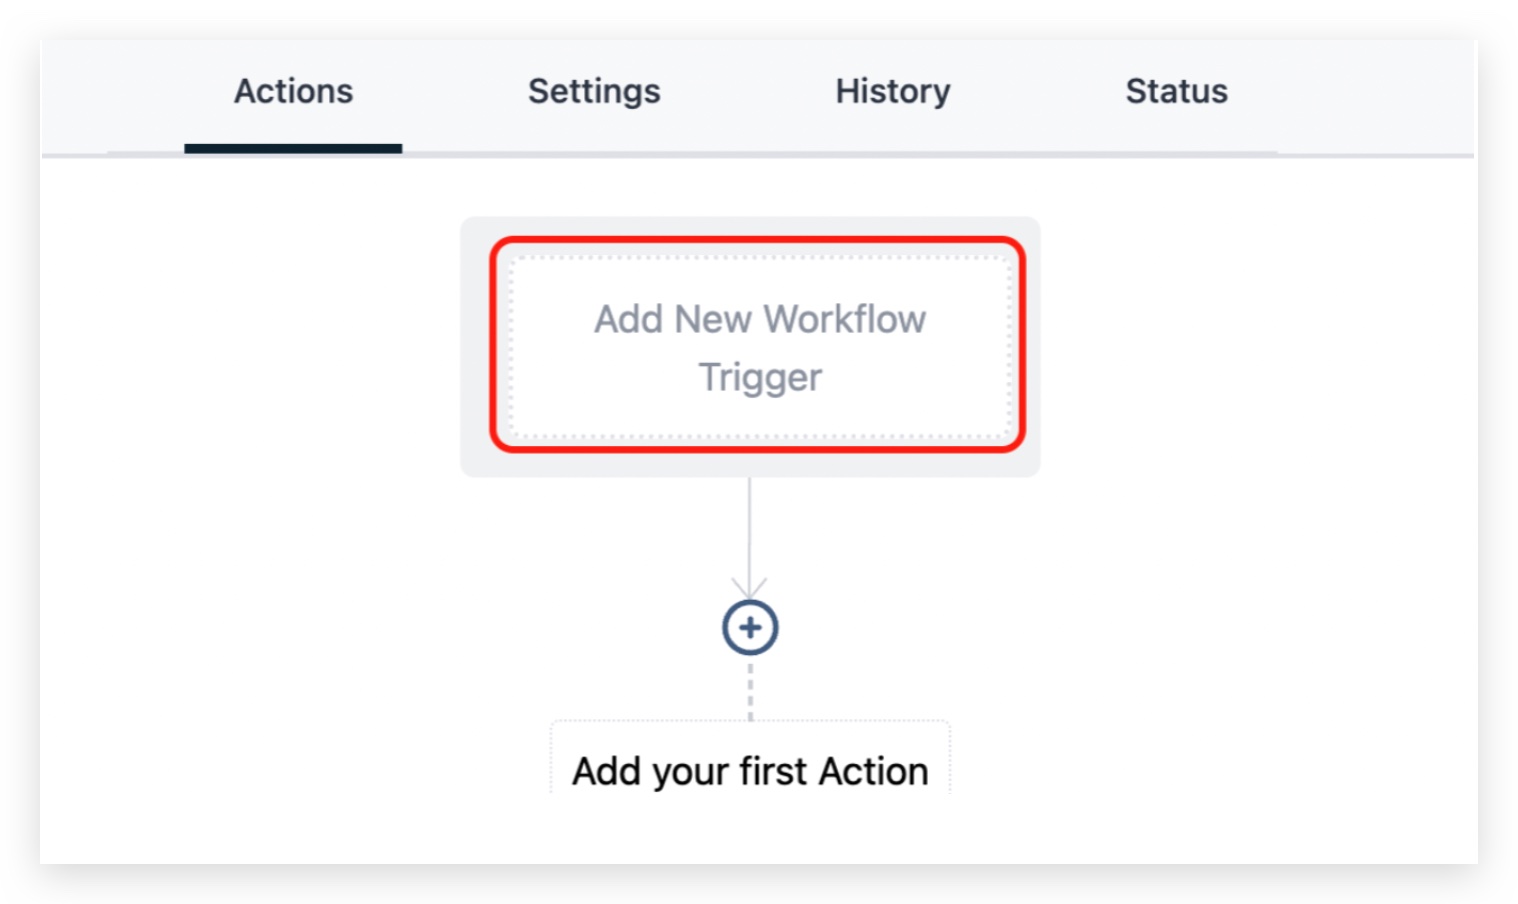Click the word Trigger in the dotted box
The image size is (1518, 904).
[760, 378]
